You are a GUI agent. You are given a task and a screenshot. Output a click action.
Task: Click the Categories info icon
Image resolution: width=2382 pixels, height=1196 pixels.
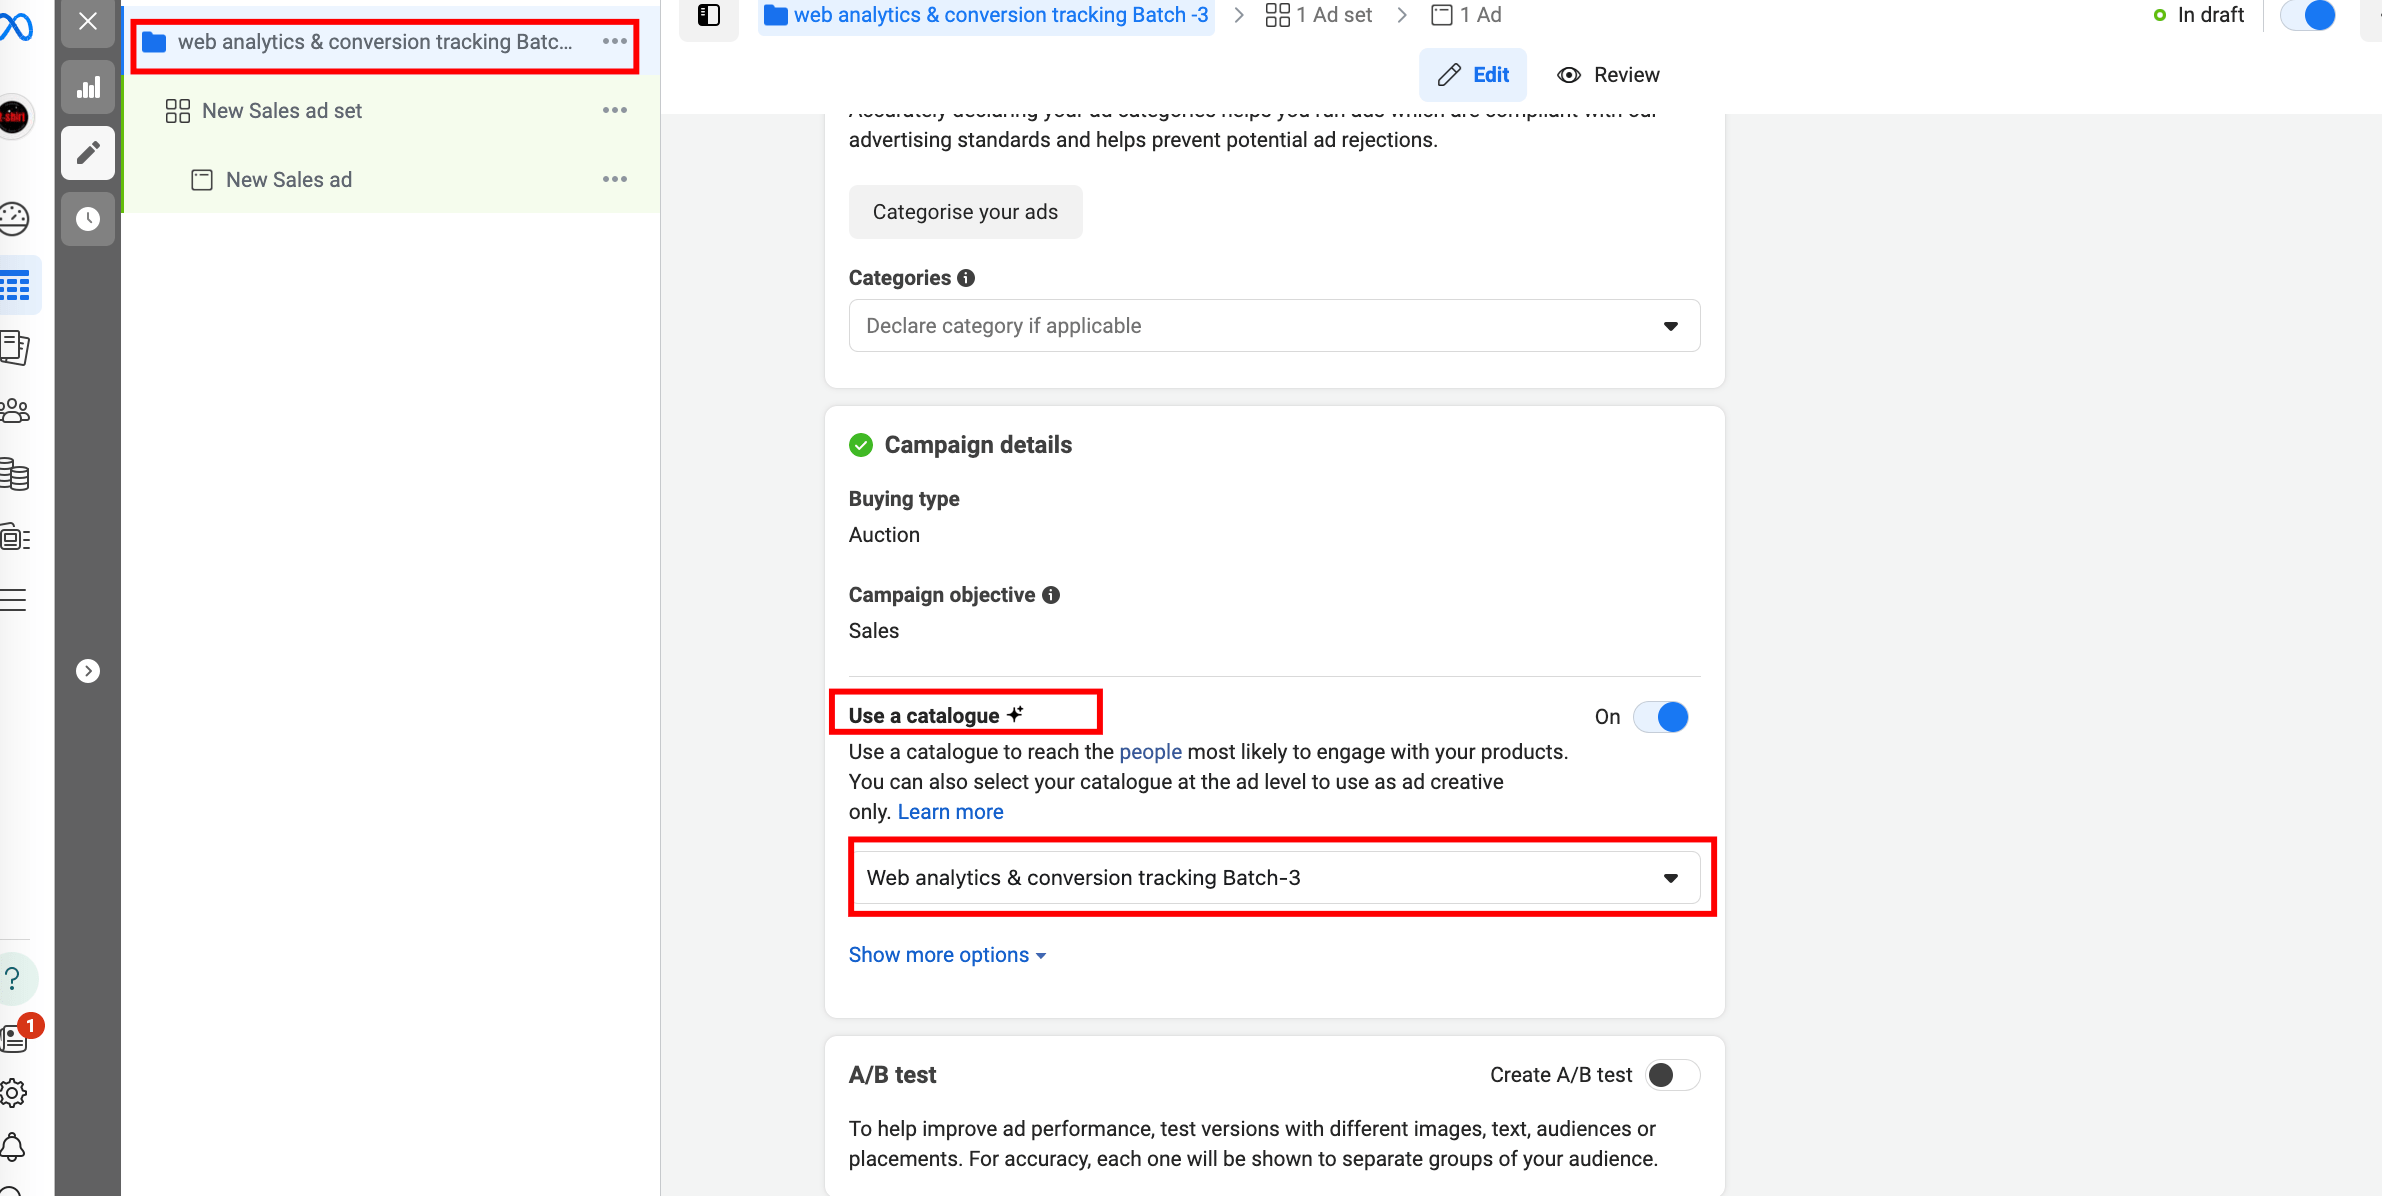(966, 278)
